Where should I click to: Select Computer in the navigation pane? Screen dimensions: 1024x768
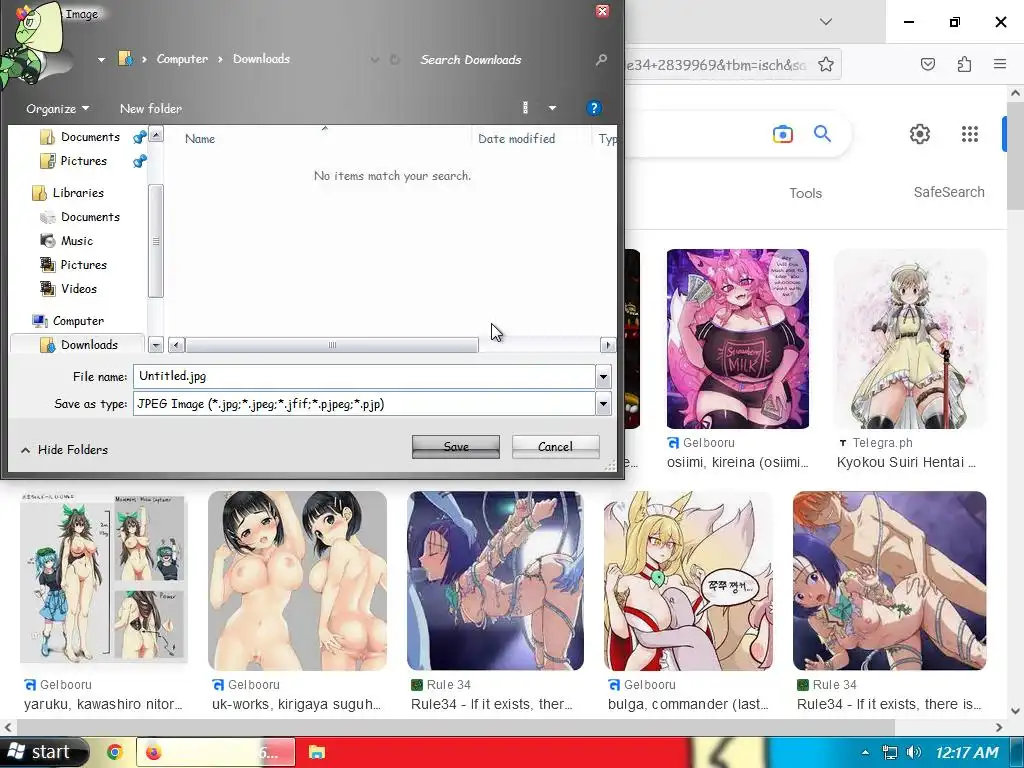[x=77, y=321]
